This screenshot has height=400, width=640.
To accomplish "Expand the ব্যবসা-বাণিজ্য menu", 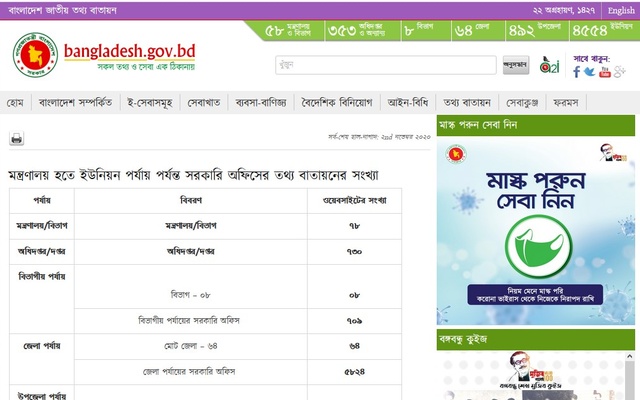I will [x=260, y=102].
